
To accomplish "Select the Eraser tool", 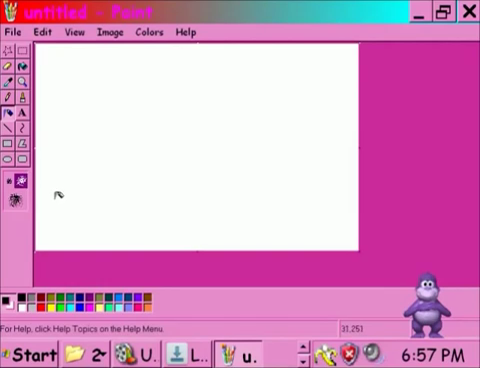I will point(8,66).
